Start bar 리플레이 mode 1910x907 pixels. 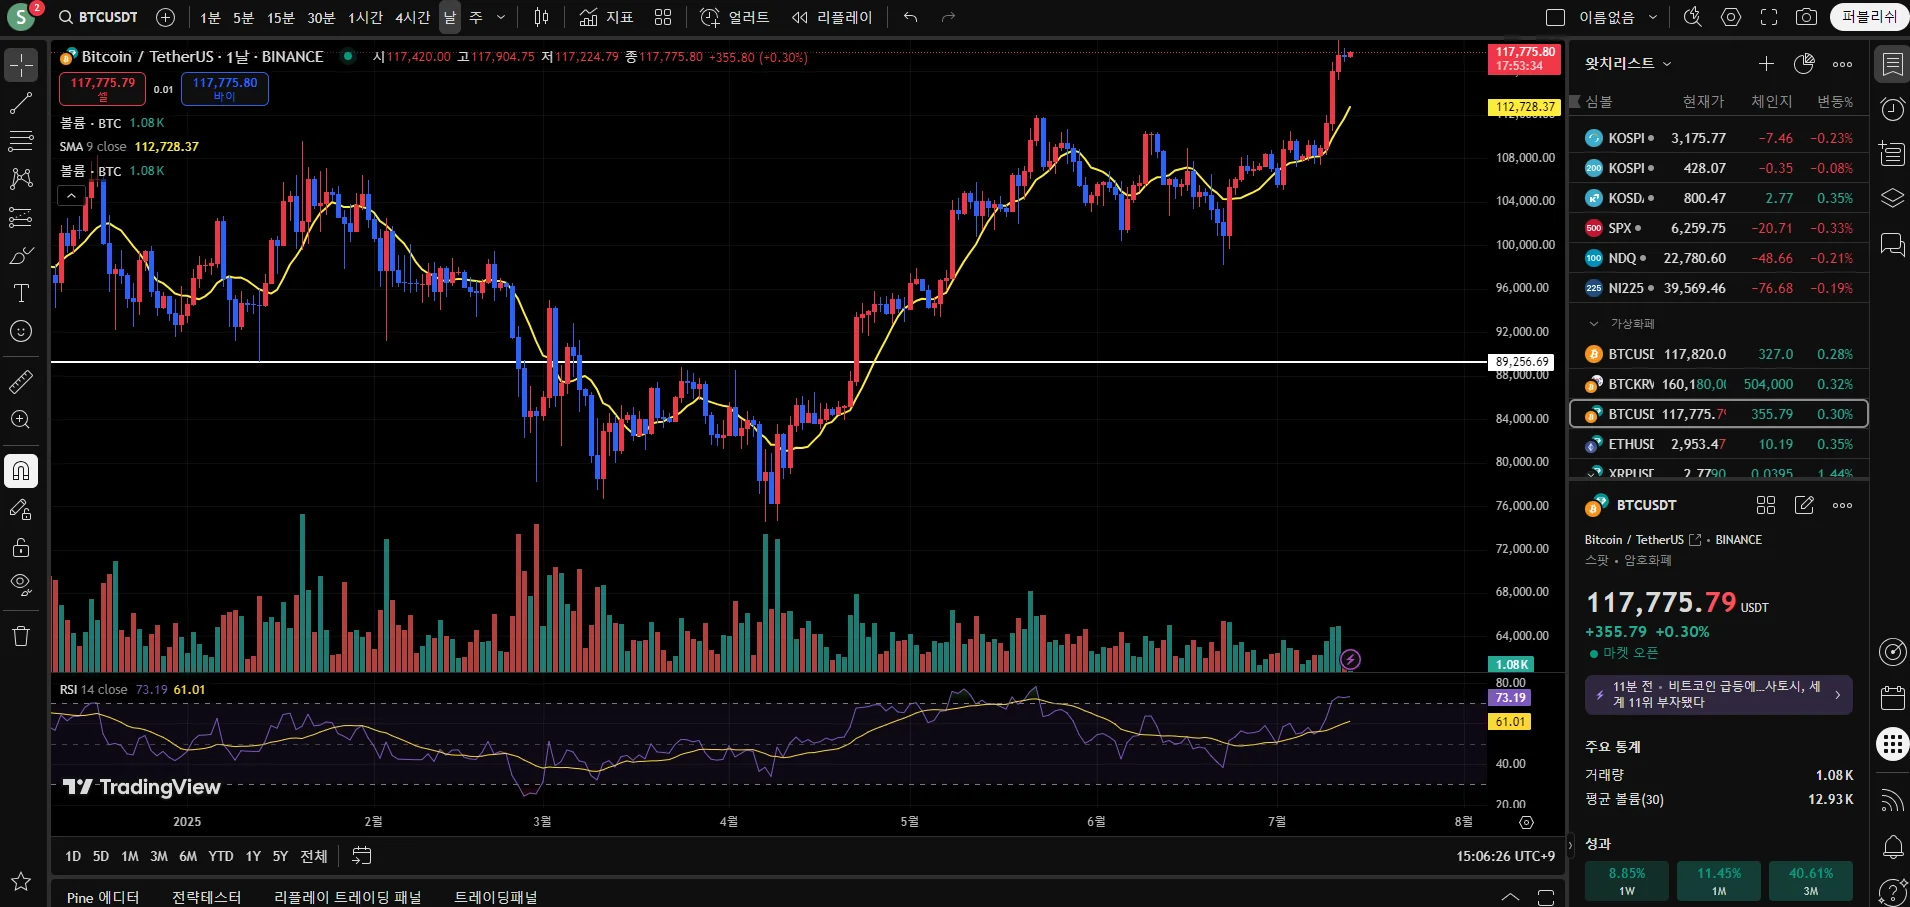(832, 17)
